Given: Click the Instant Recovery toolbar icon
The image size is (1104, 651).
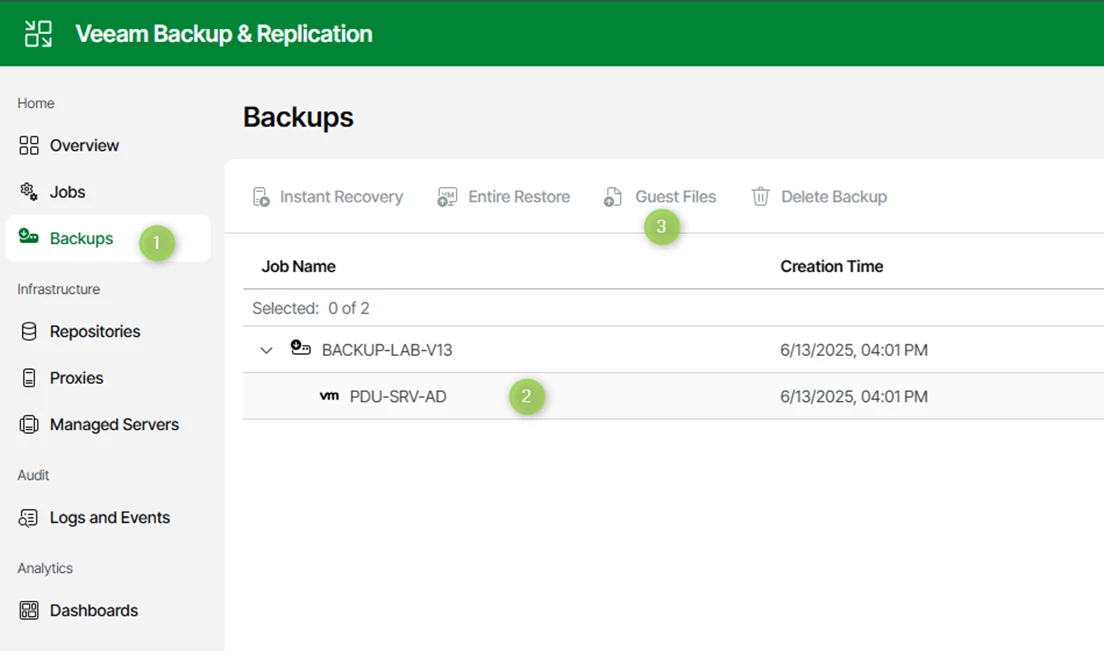Looking at the screenshot, I should click(261, 197).
